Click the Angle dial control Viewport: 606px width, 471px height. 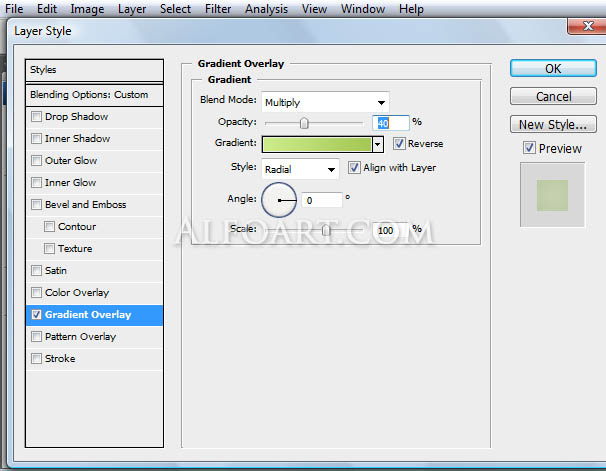point(279,200)
